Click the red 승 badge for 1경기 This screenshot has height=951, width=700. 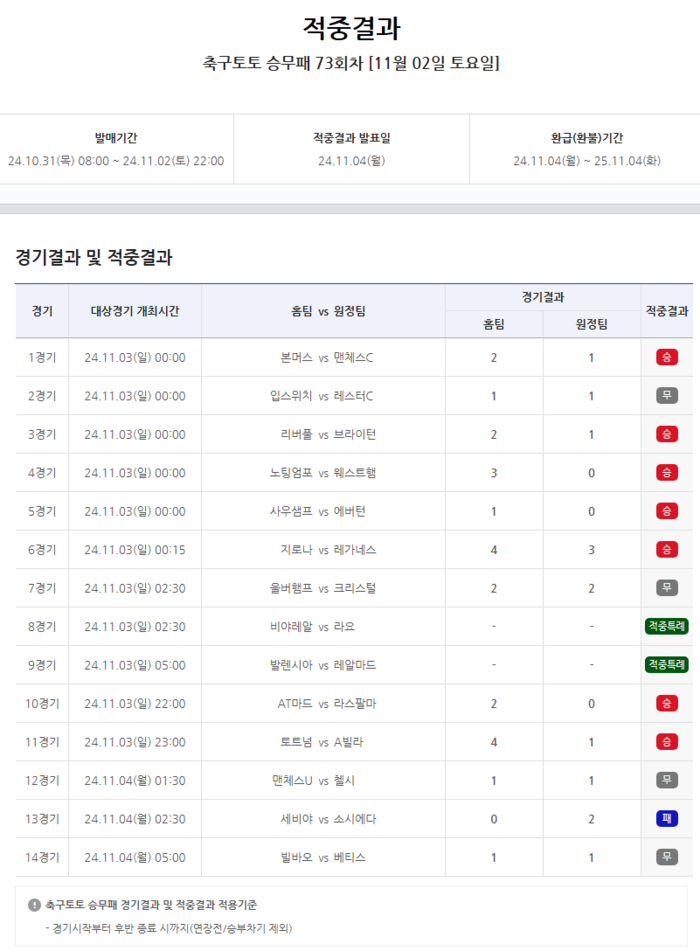pyautogui.click(x=666, y=357)
